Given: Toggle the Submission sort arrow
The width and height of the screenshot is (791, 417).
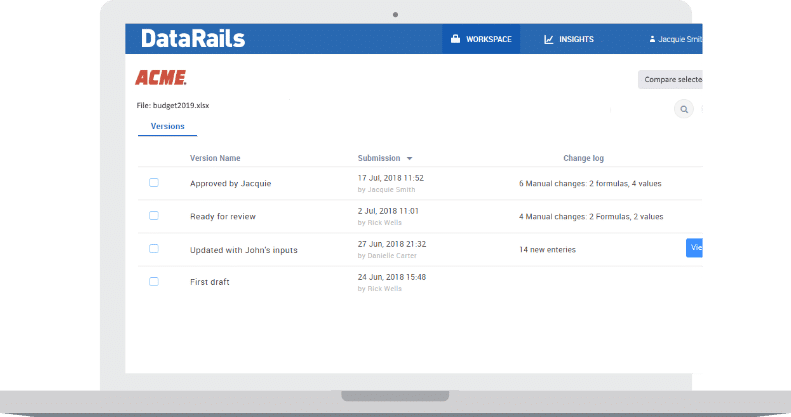Looking at the screenshot, I should coord(409,158).
